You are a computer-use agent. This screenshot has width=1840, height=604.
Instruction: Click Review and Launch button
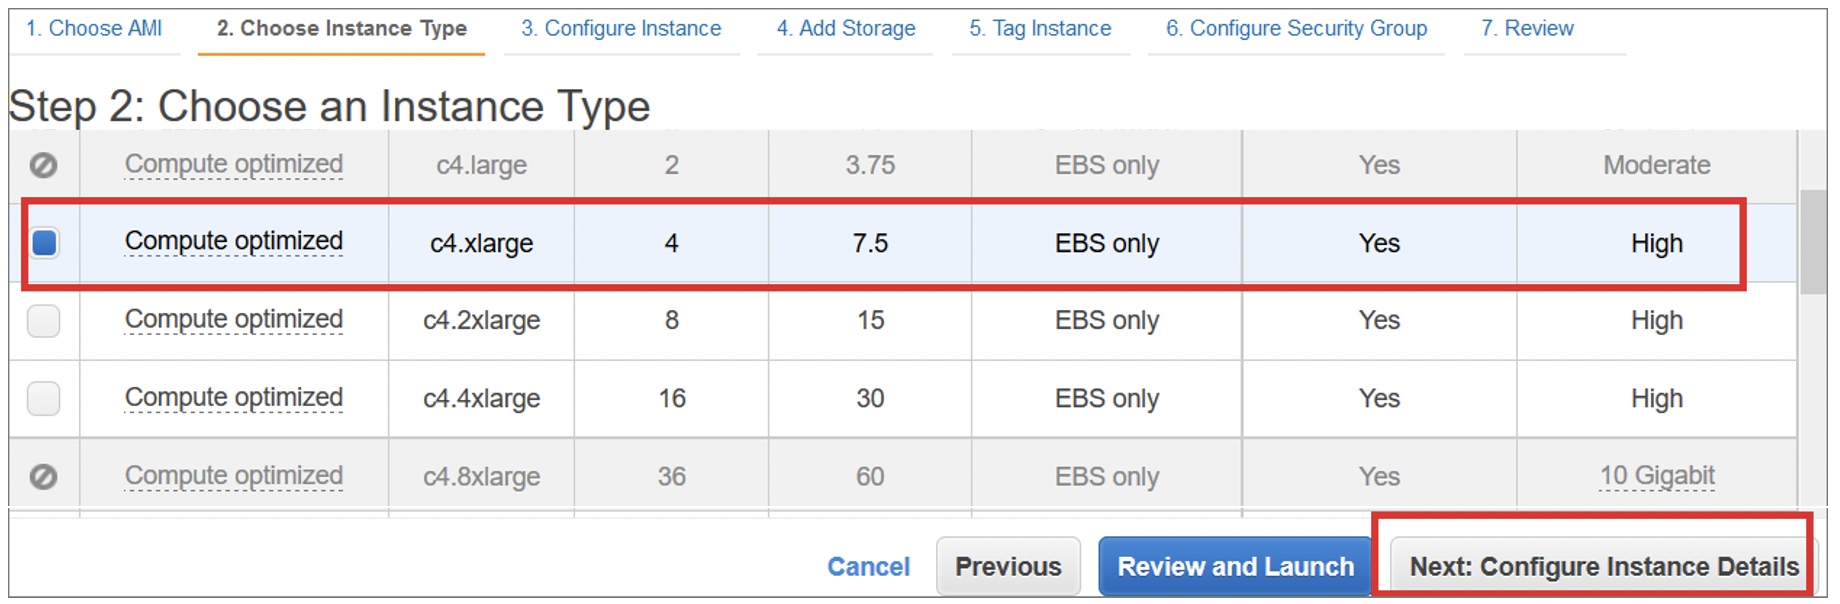(x=1235, y=567)
